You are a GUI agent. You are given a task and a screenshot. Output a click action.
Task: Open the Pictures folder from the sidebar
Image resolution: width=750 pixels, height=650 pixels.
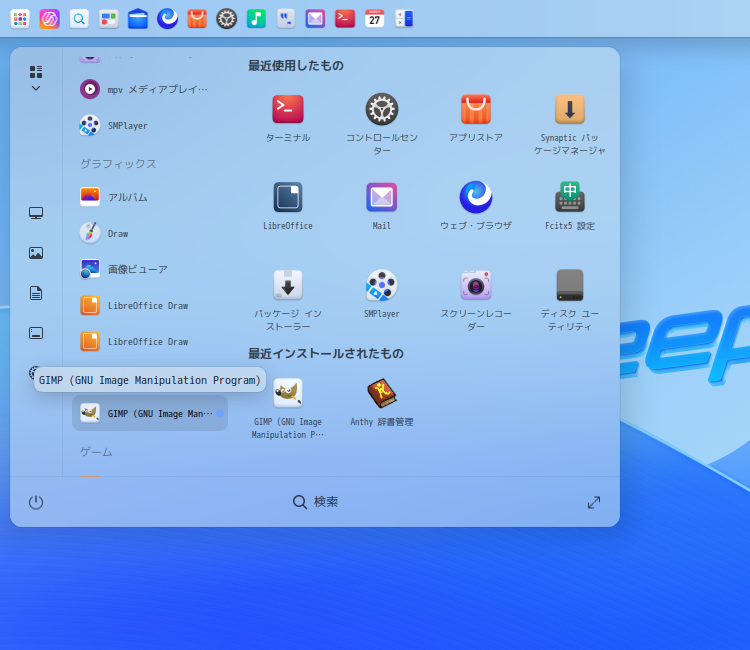(x=36, y=253)
